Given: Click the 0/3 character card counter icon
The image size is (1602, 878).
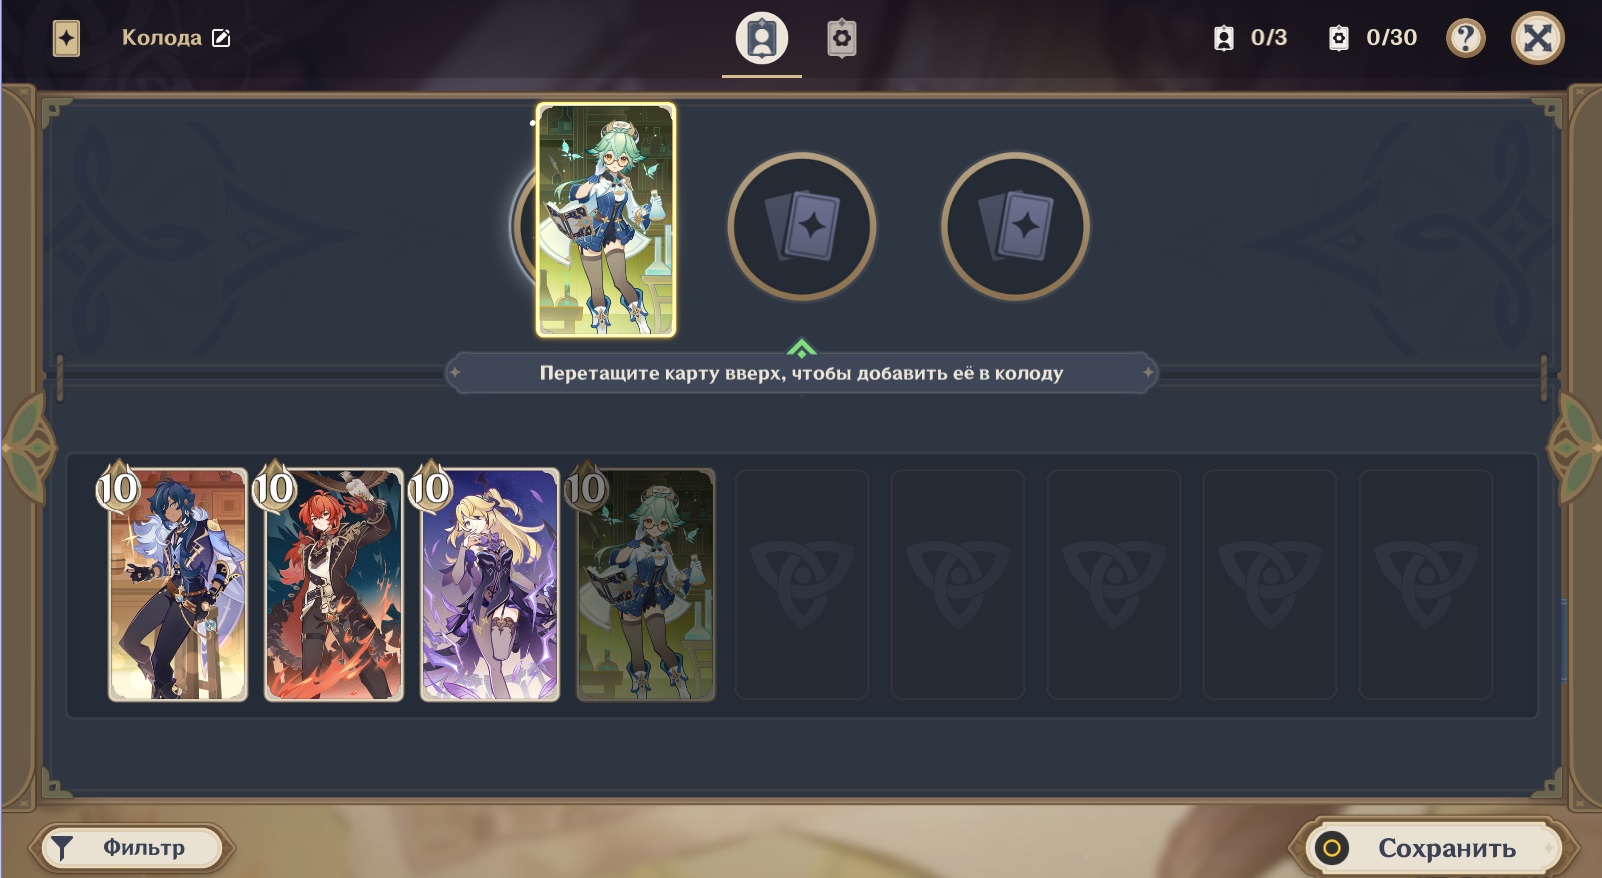Looking at the screenshot, I should pos(1223,38).
